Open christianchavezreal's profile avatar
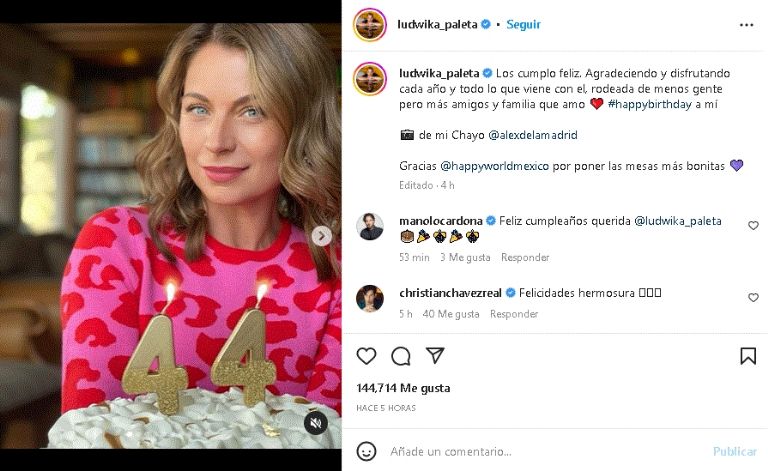Image resolution: width=768 pixels, height=471 pixels. click(370, 299)
